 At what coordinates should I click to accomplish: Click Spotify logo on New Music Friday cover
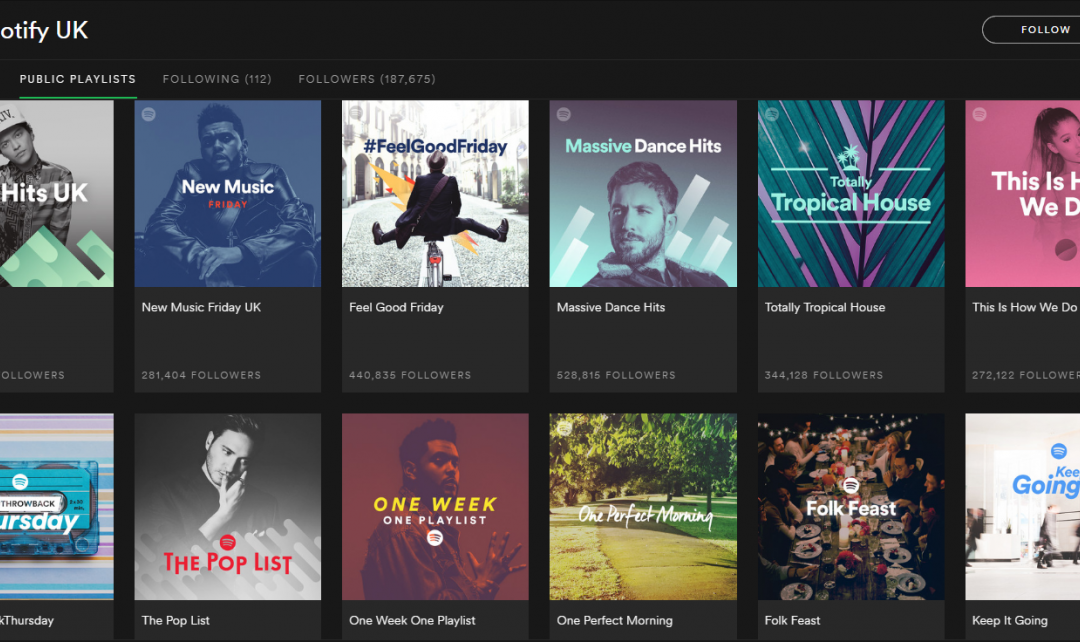pos(148,114)
